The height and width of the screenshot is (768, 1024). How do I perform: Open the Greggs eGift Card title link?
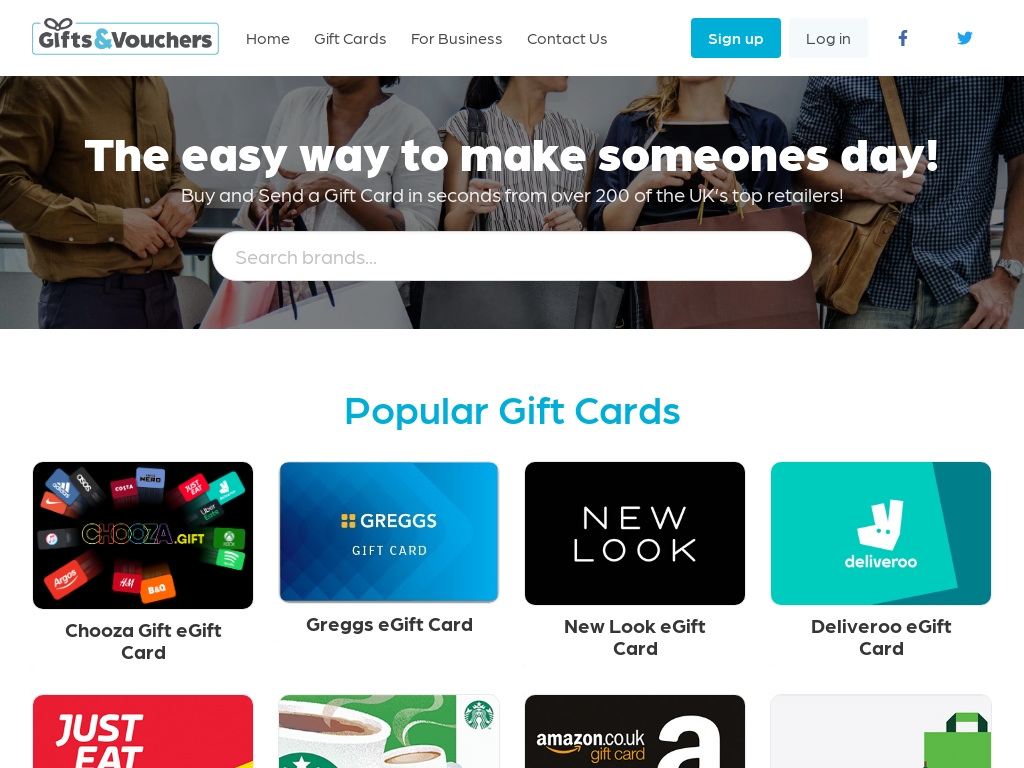[389, 624]
